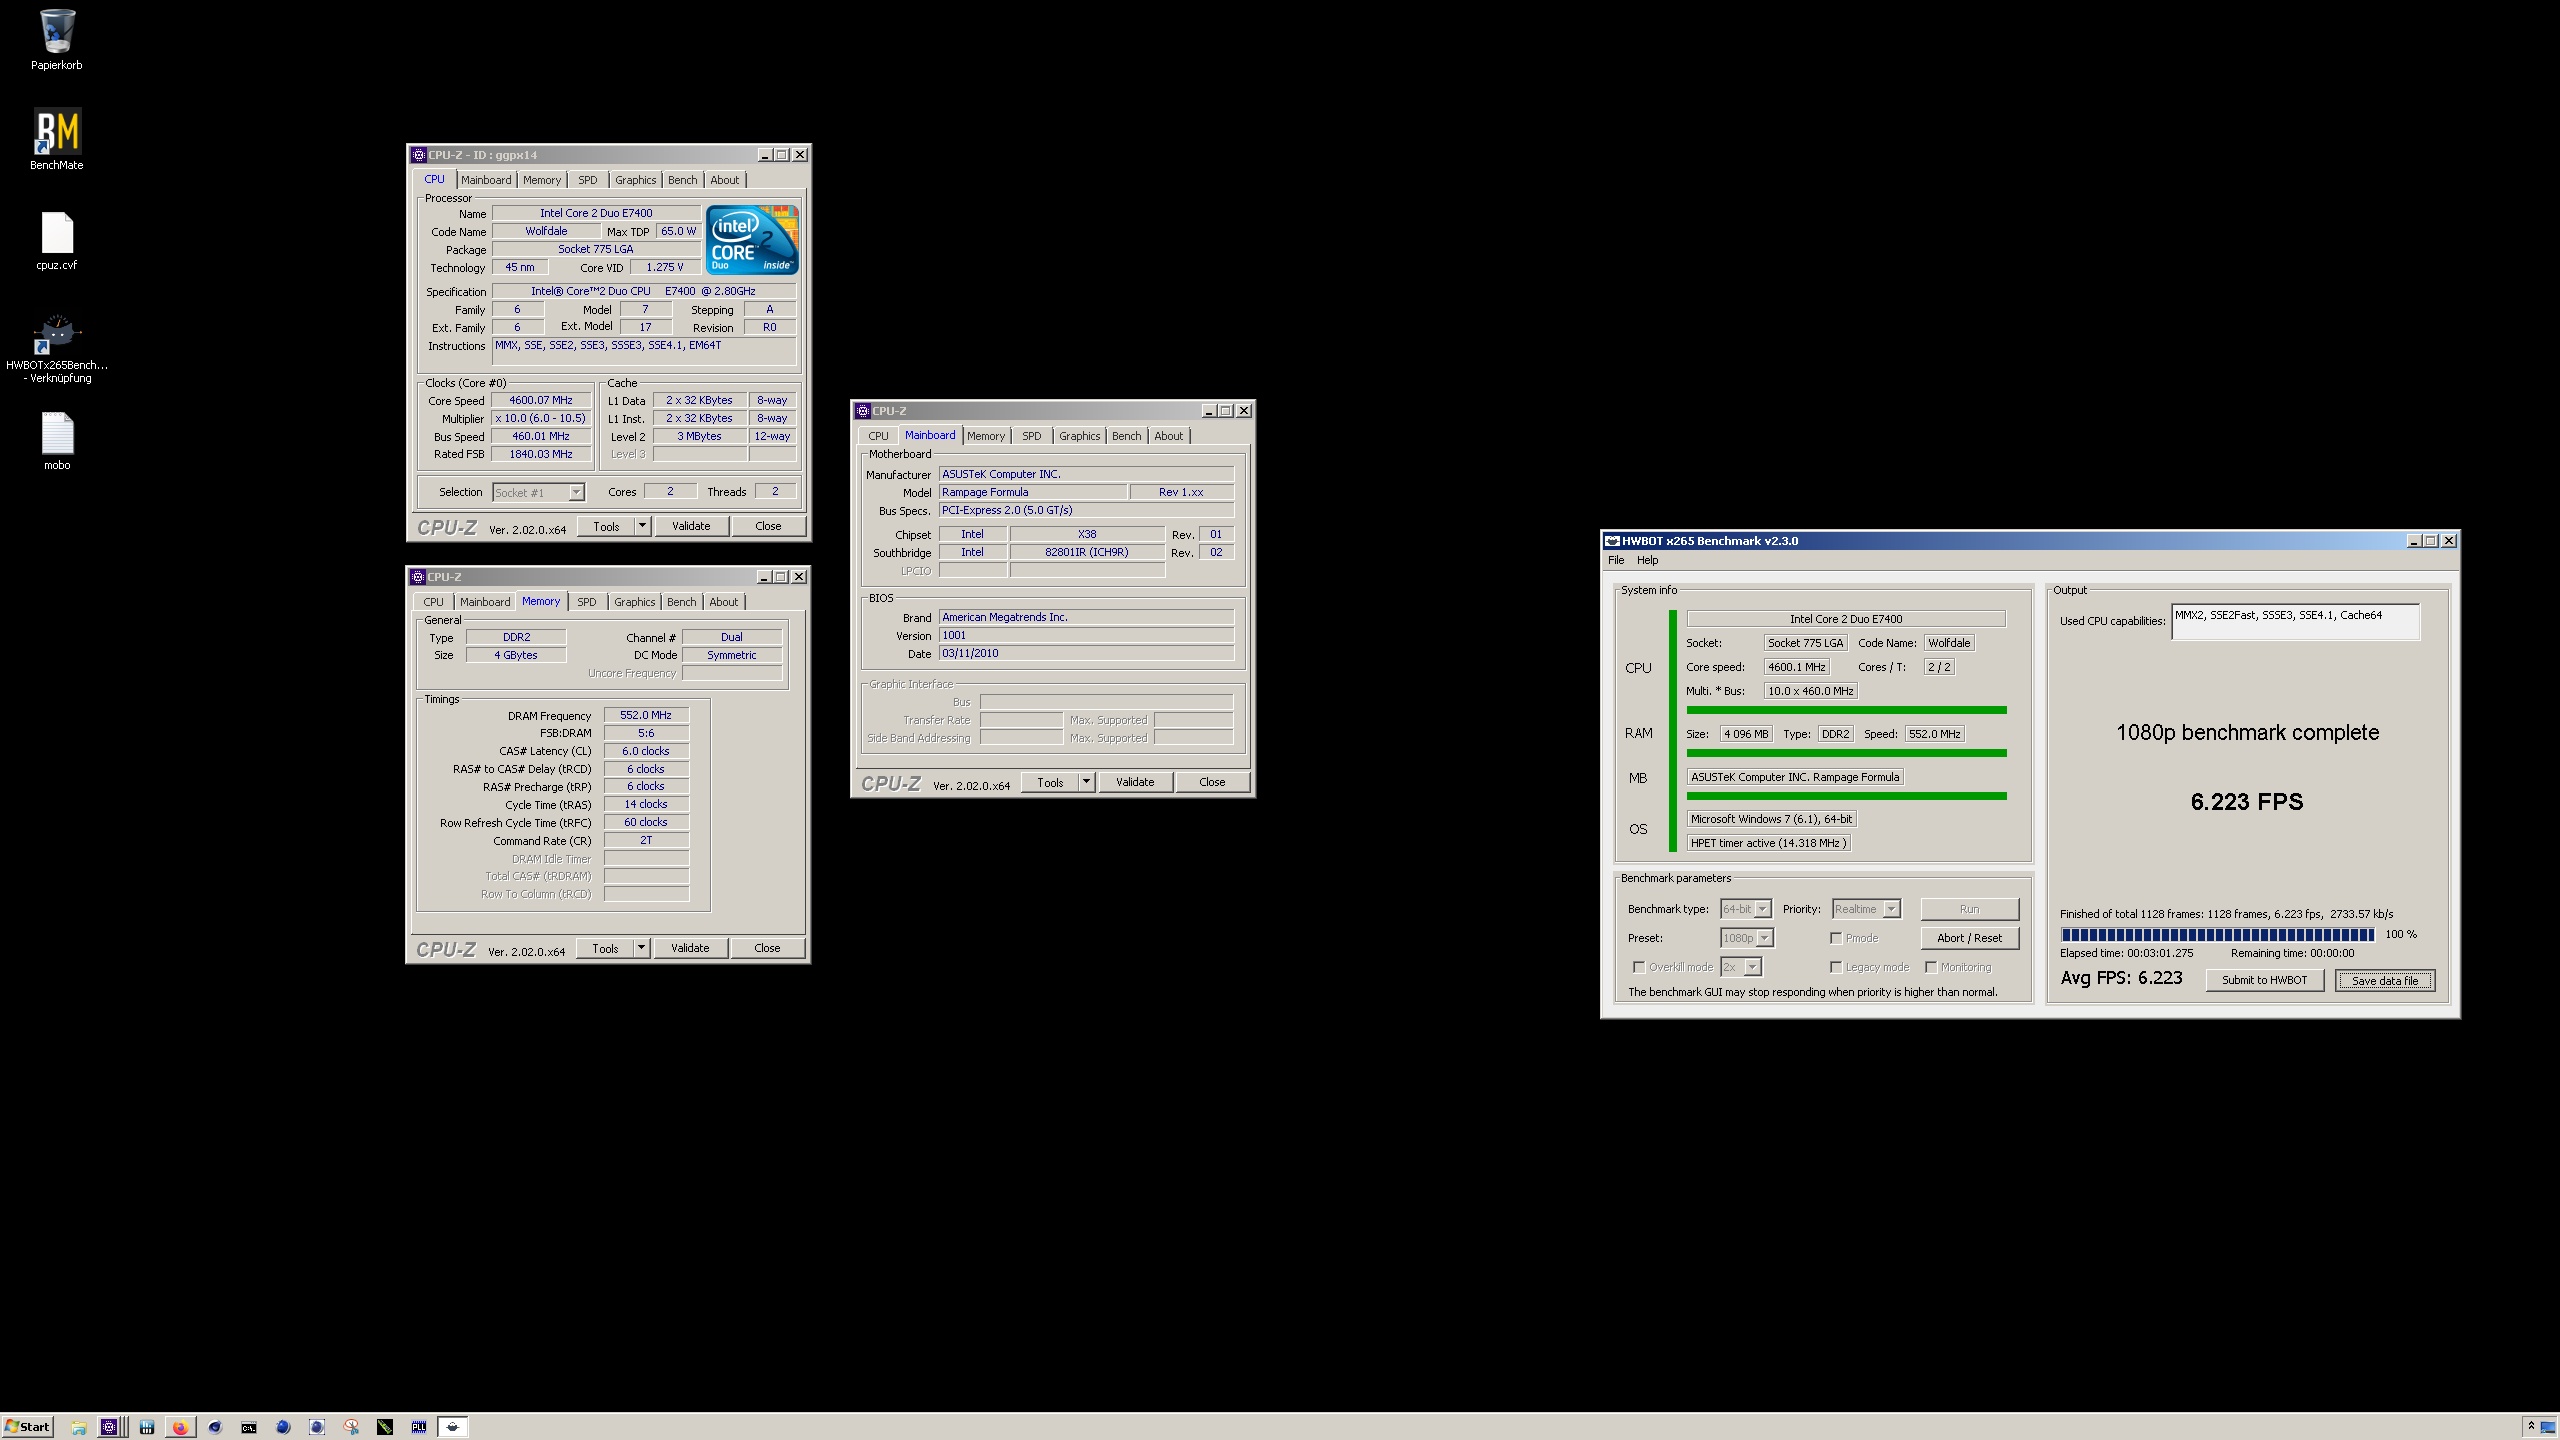Open the File menu in HWBOT x265

(1616, 560)
